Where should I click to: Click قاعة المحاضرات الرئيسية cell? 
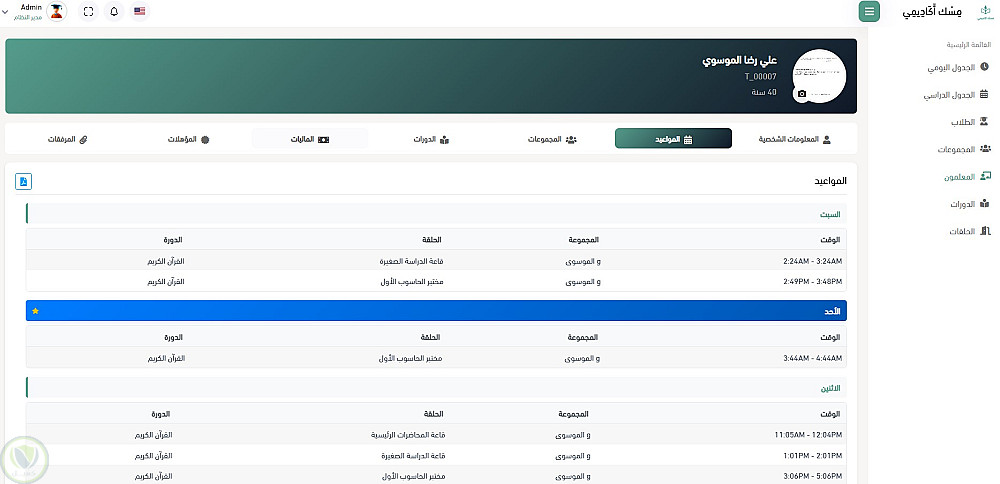[x=408, y=435]
